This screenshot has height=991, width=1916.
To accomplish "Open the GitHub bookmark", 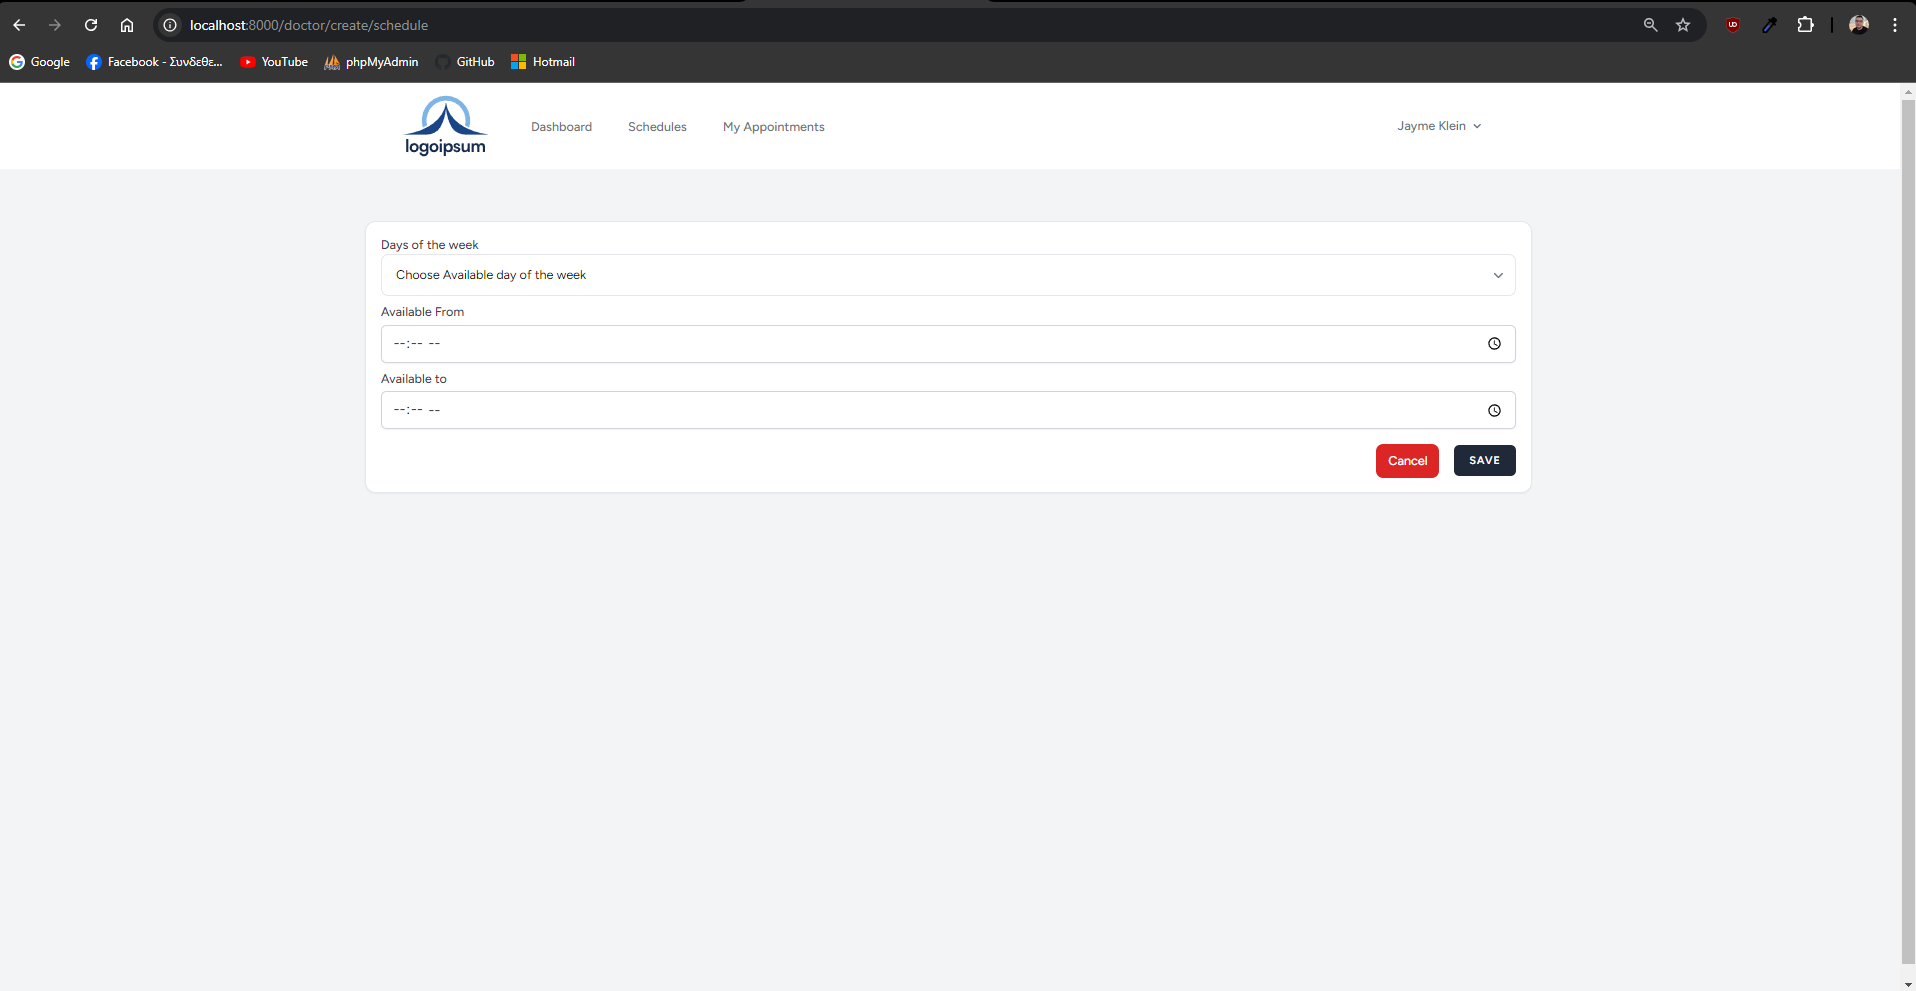I will pyautogui.click(x=465, y=62).
